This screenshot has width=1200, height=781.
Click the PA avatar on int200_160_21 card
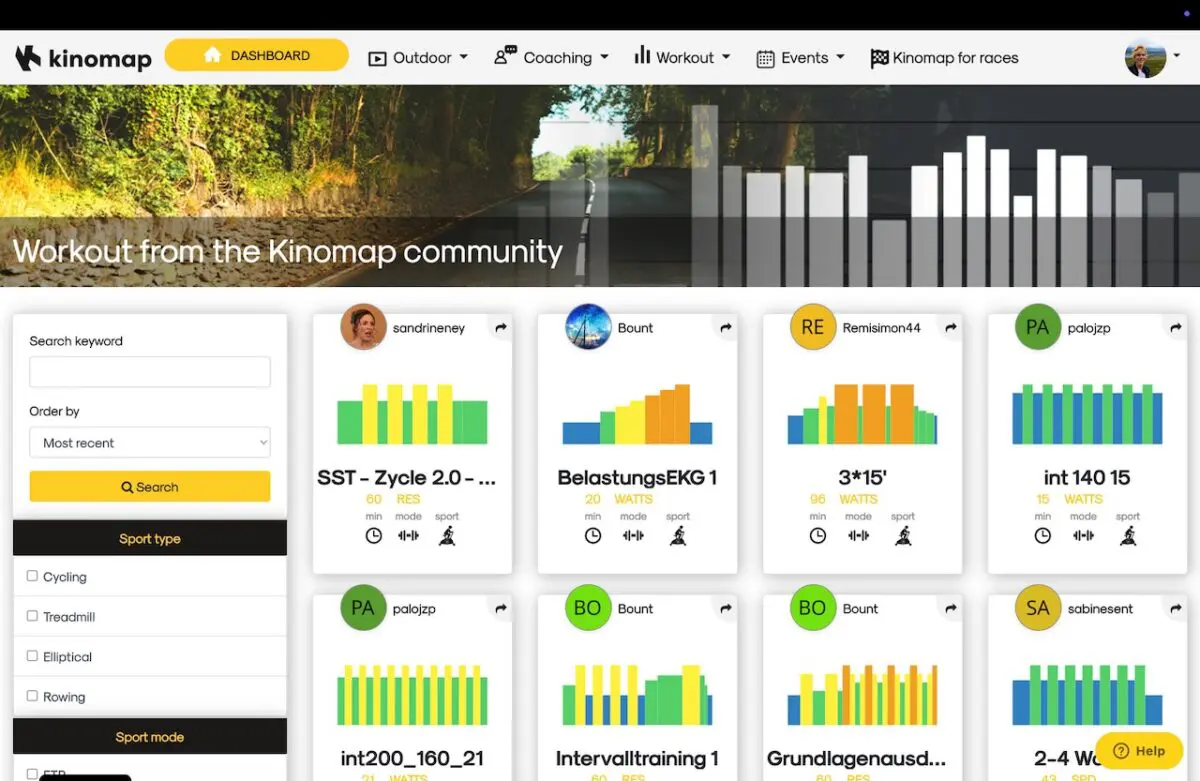363,607
